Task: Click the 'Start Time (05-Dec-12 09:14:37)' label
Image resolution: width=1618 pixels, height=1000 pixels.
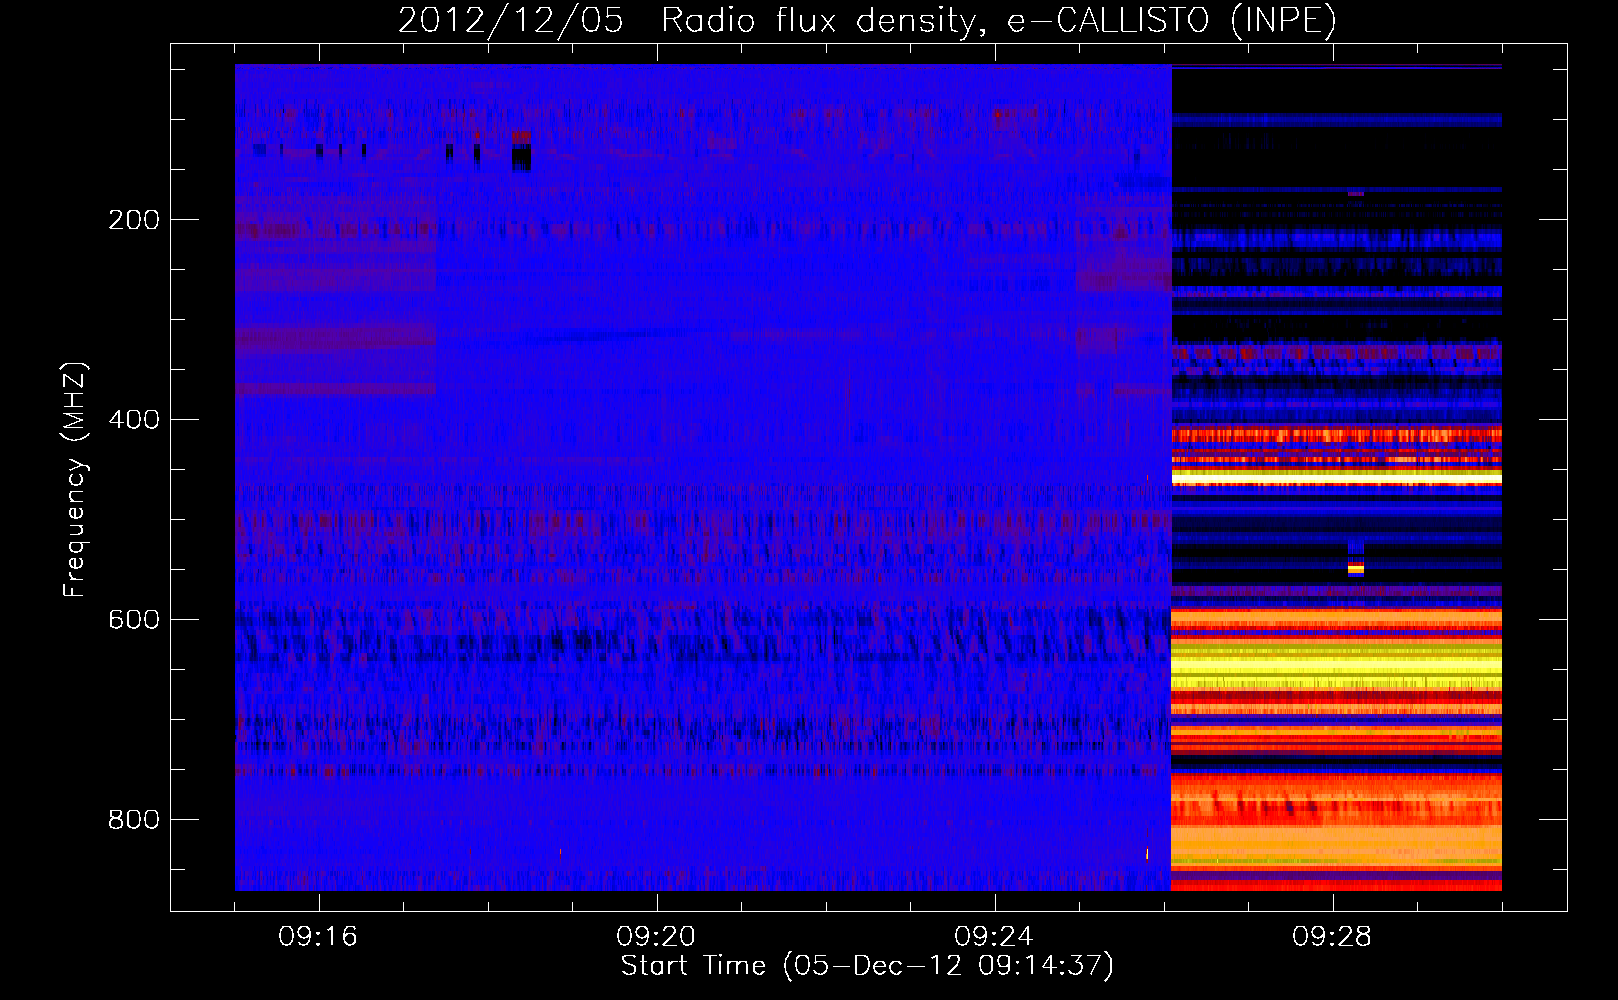Action: coord(867,966)
